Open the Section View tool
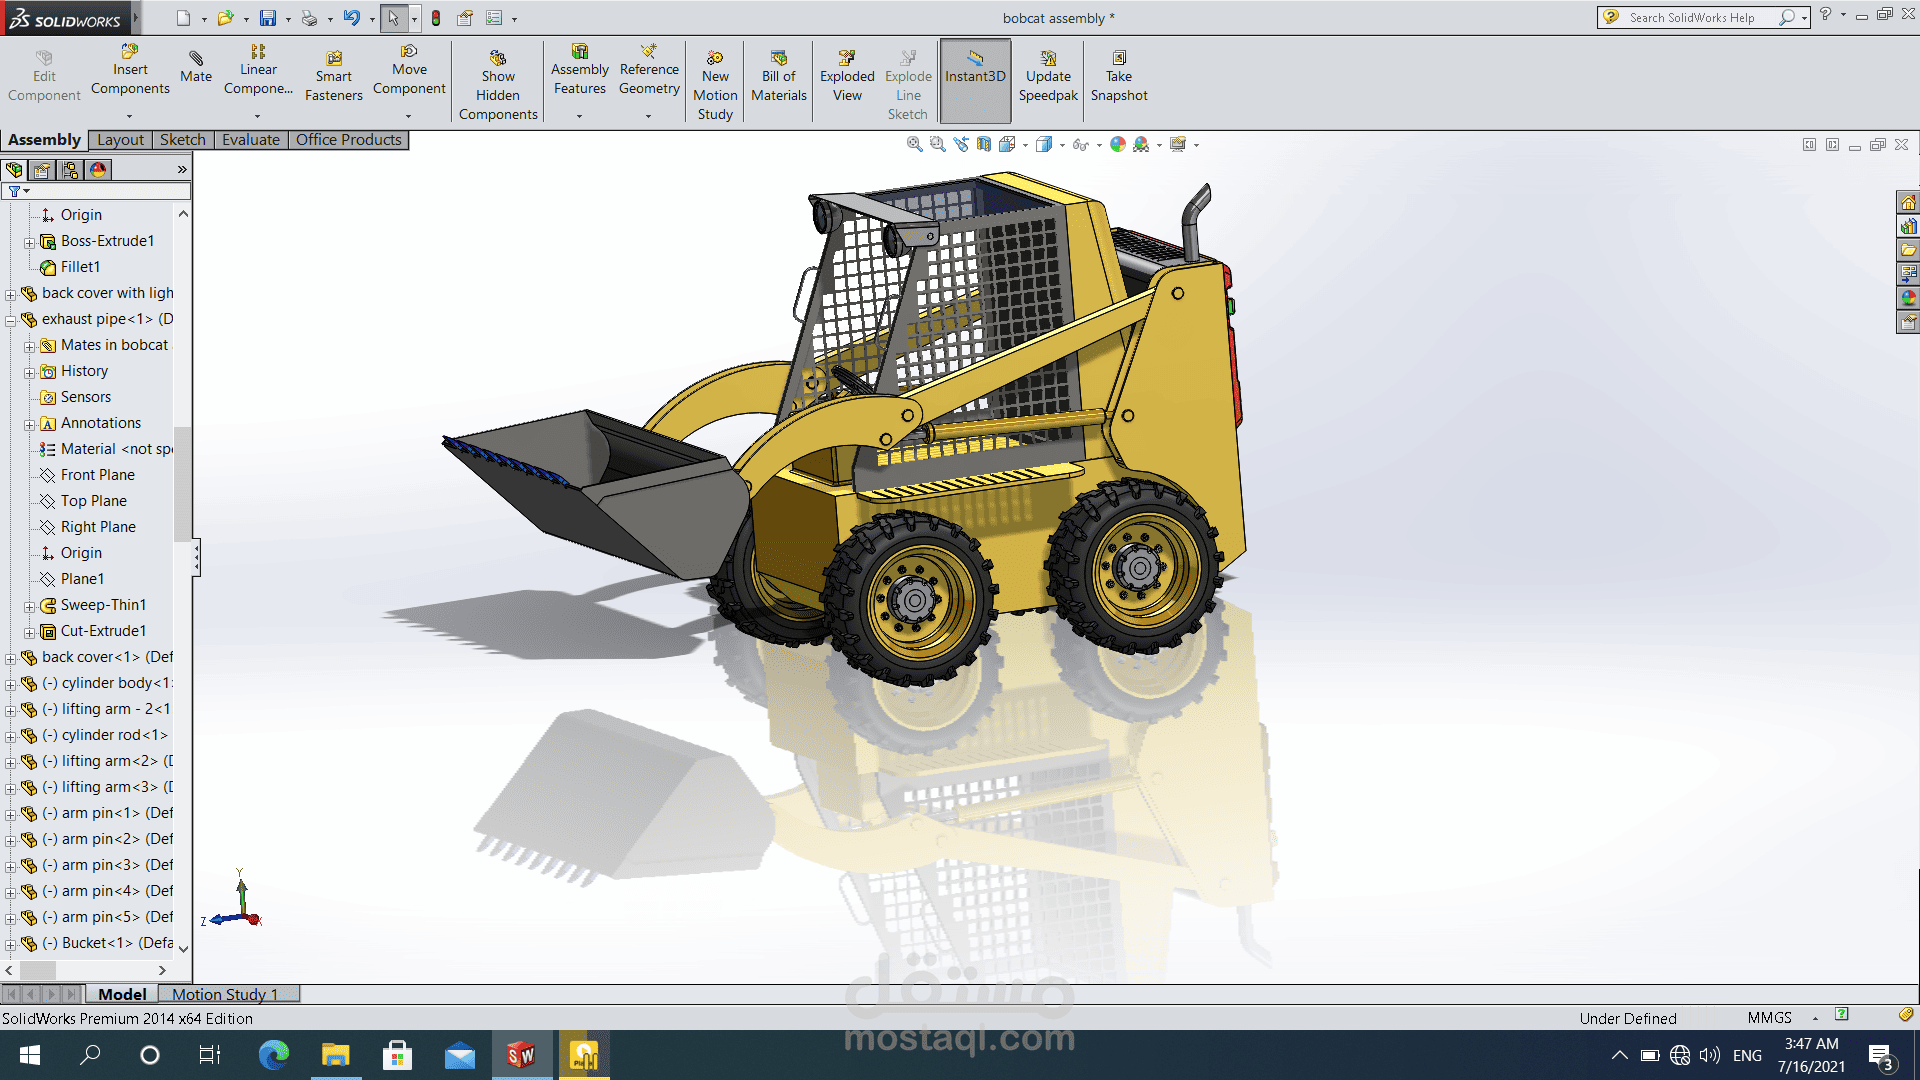Image resolution: width=1920 pixels, height=1080 pixels. 984,144
